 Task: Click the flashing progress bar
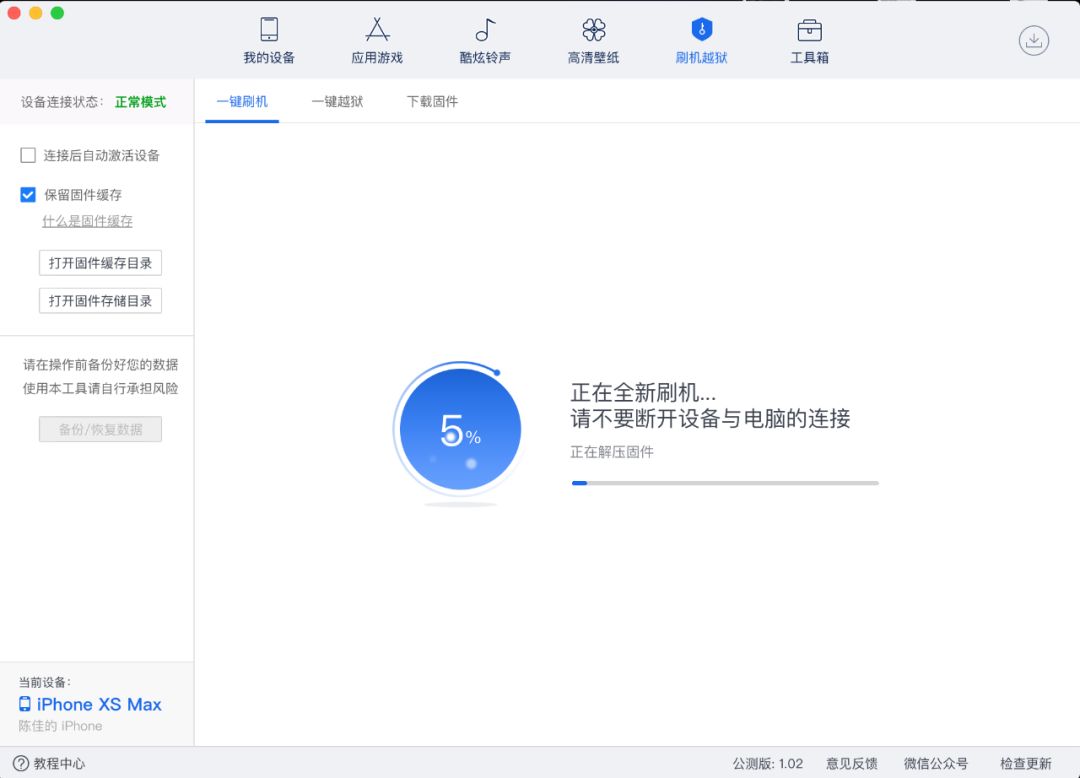(725, 483)
